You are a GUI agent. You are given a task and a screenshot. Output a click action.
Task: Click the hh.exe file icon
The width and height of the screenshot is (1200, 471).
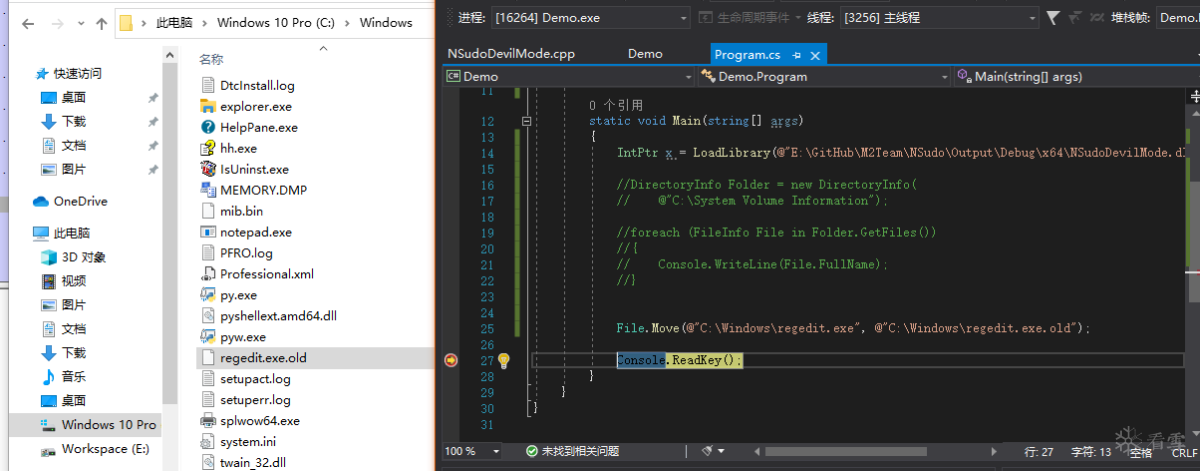pyautogui.click(x=208, y=148)
